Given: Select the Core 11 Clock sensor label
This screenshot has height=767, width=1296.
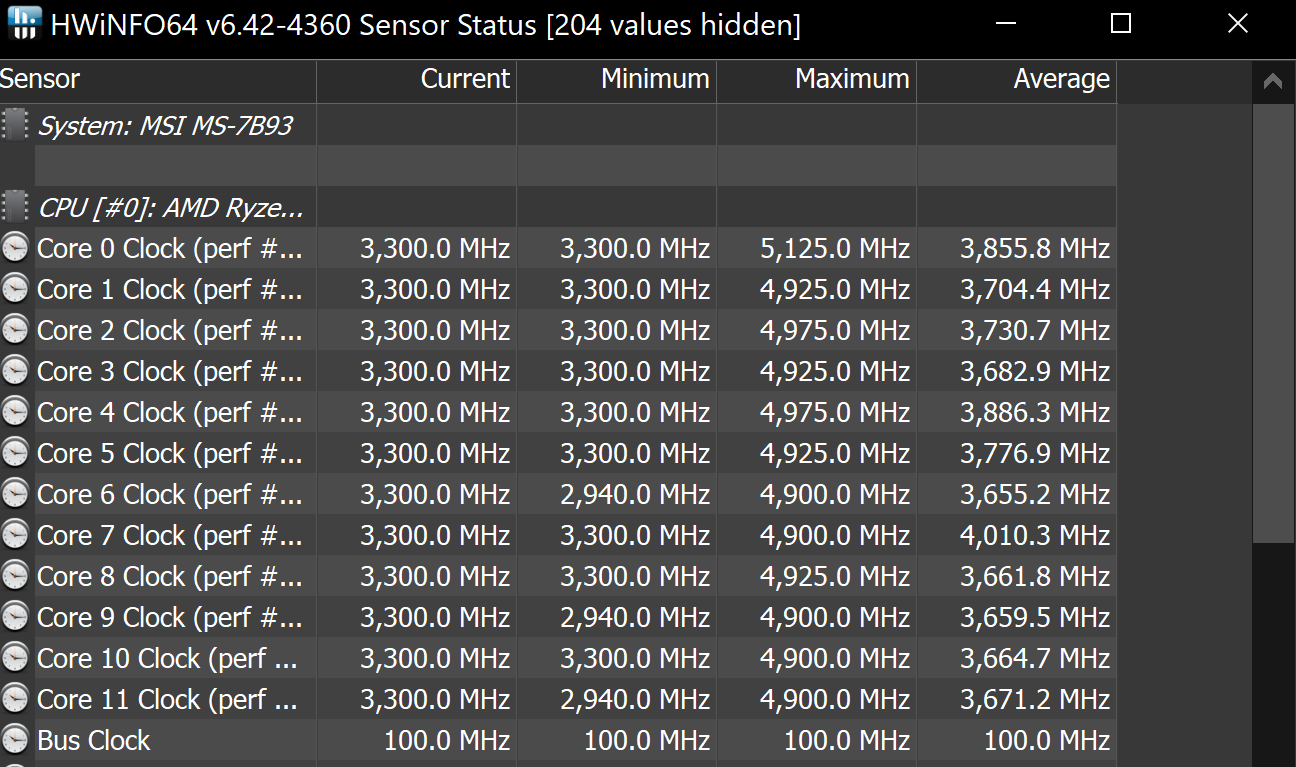Looking at the screenshot, I should coord(167,699).
